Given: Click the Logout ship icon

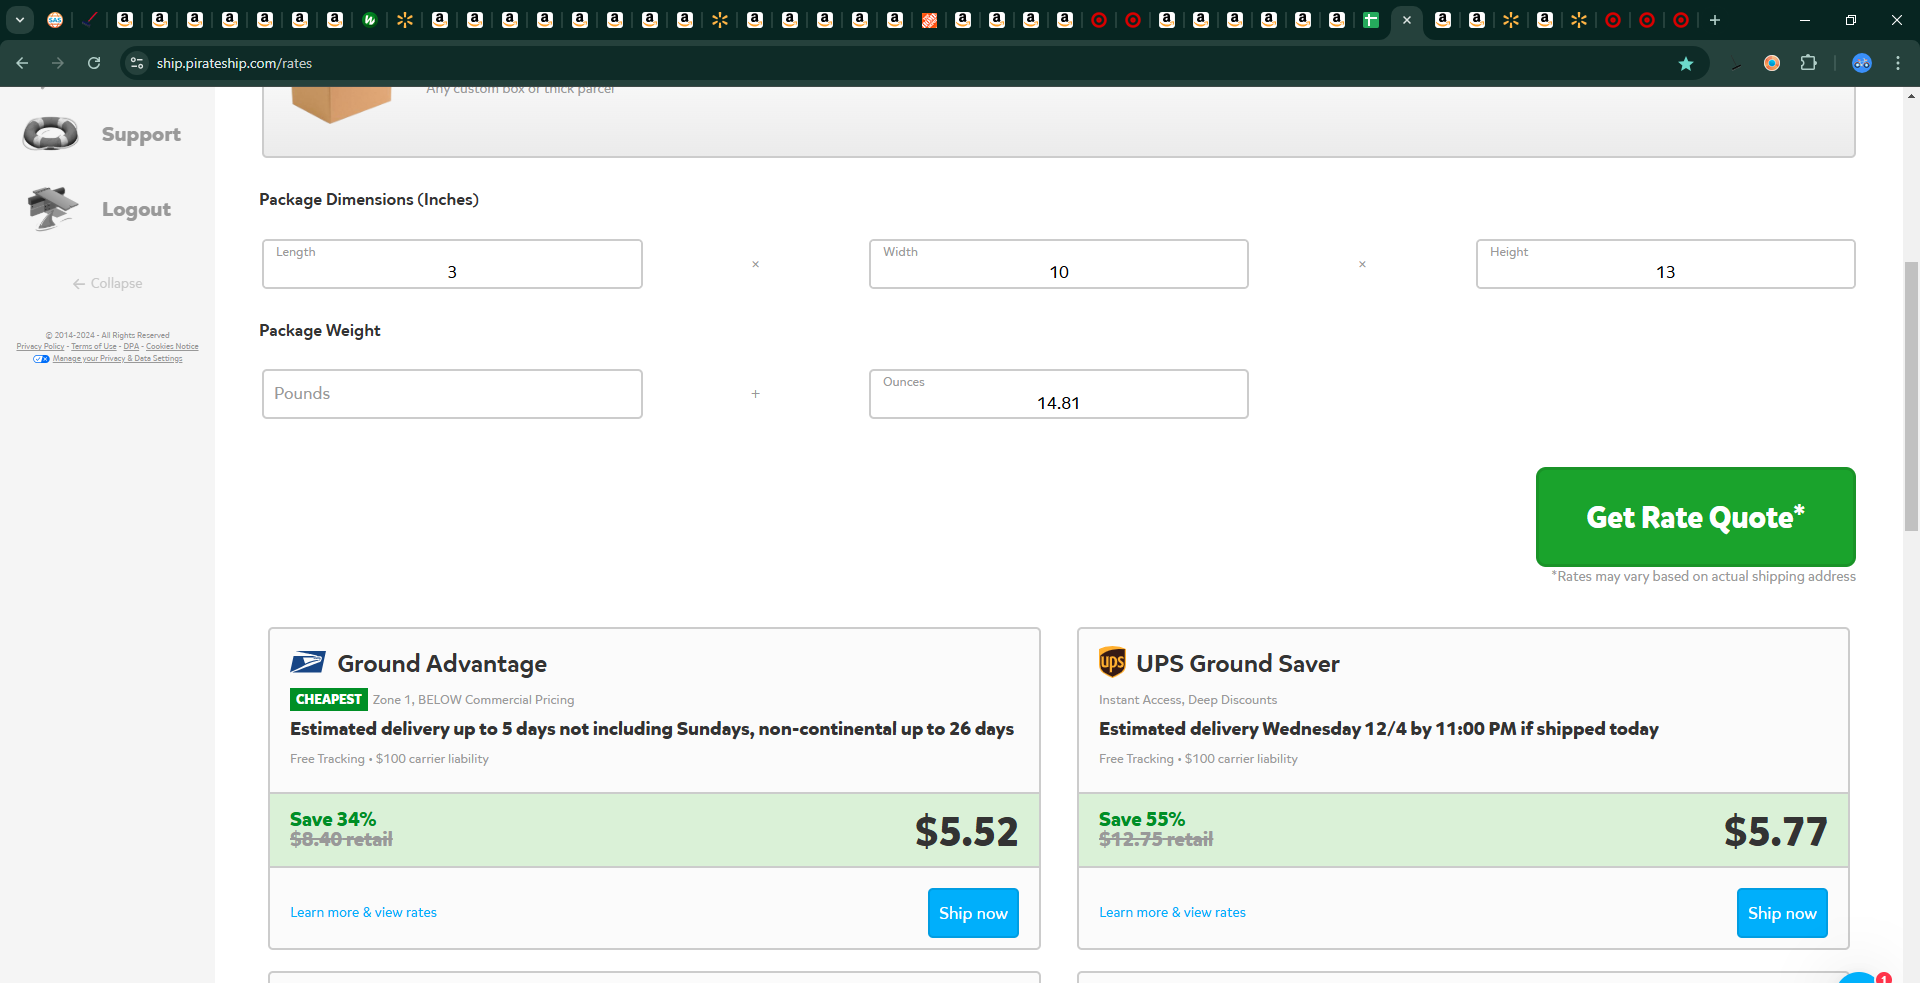Looking at the screenshot, I should click(x=52, y=208).
